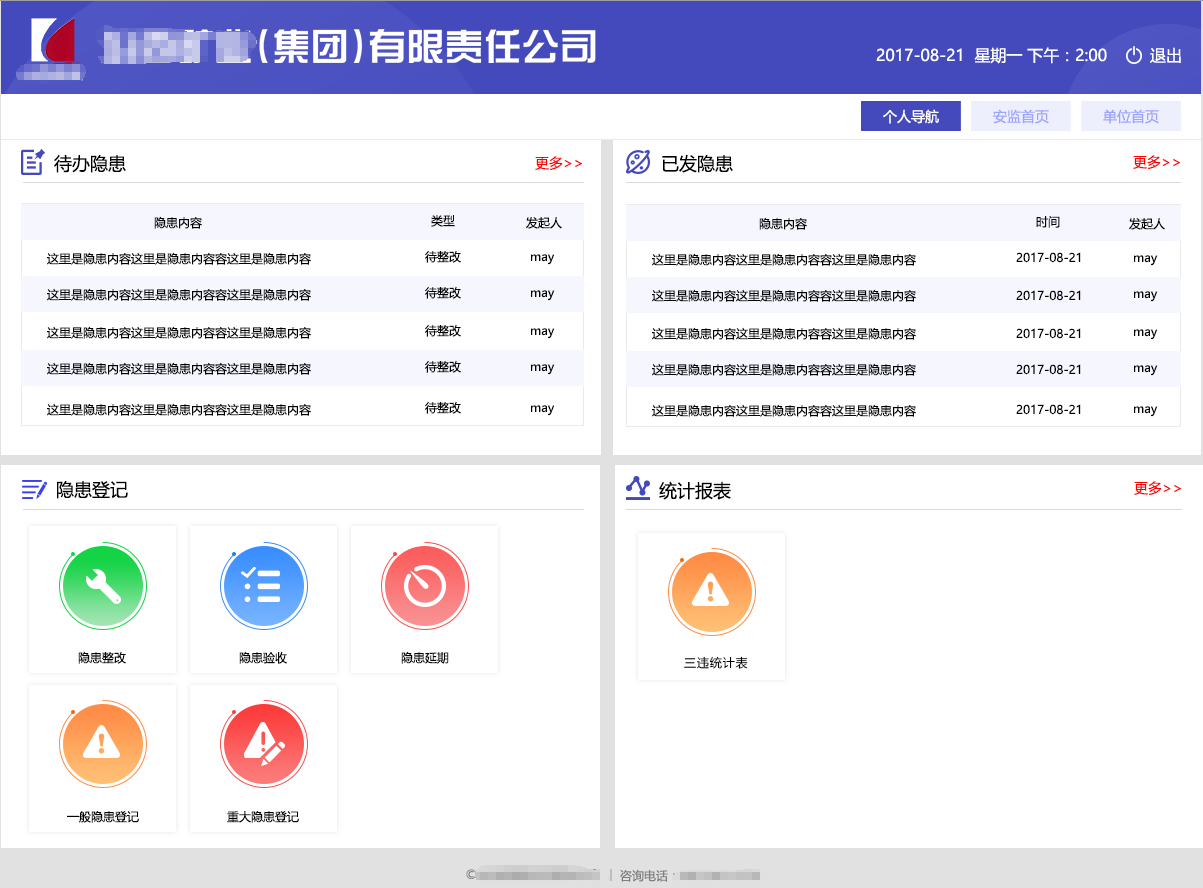The image size is (1203, 888).
Task: Click 退出 to log out
Action: click(1165, 56)
